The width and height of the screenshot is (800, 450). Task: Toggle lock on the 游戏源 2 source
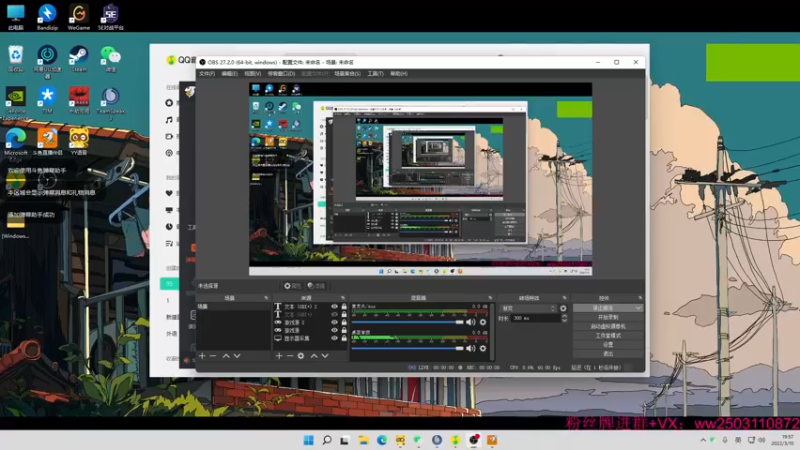pos(344,322)
